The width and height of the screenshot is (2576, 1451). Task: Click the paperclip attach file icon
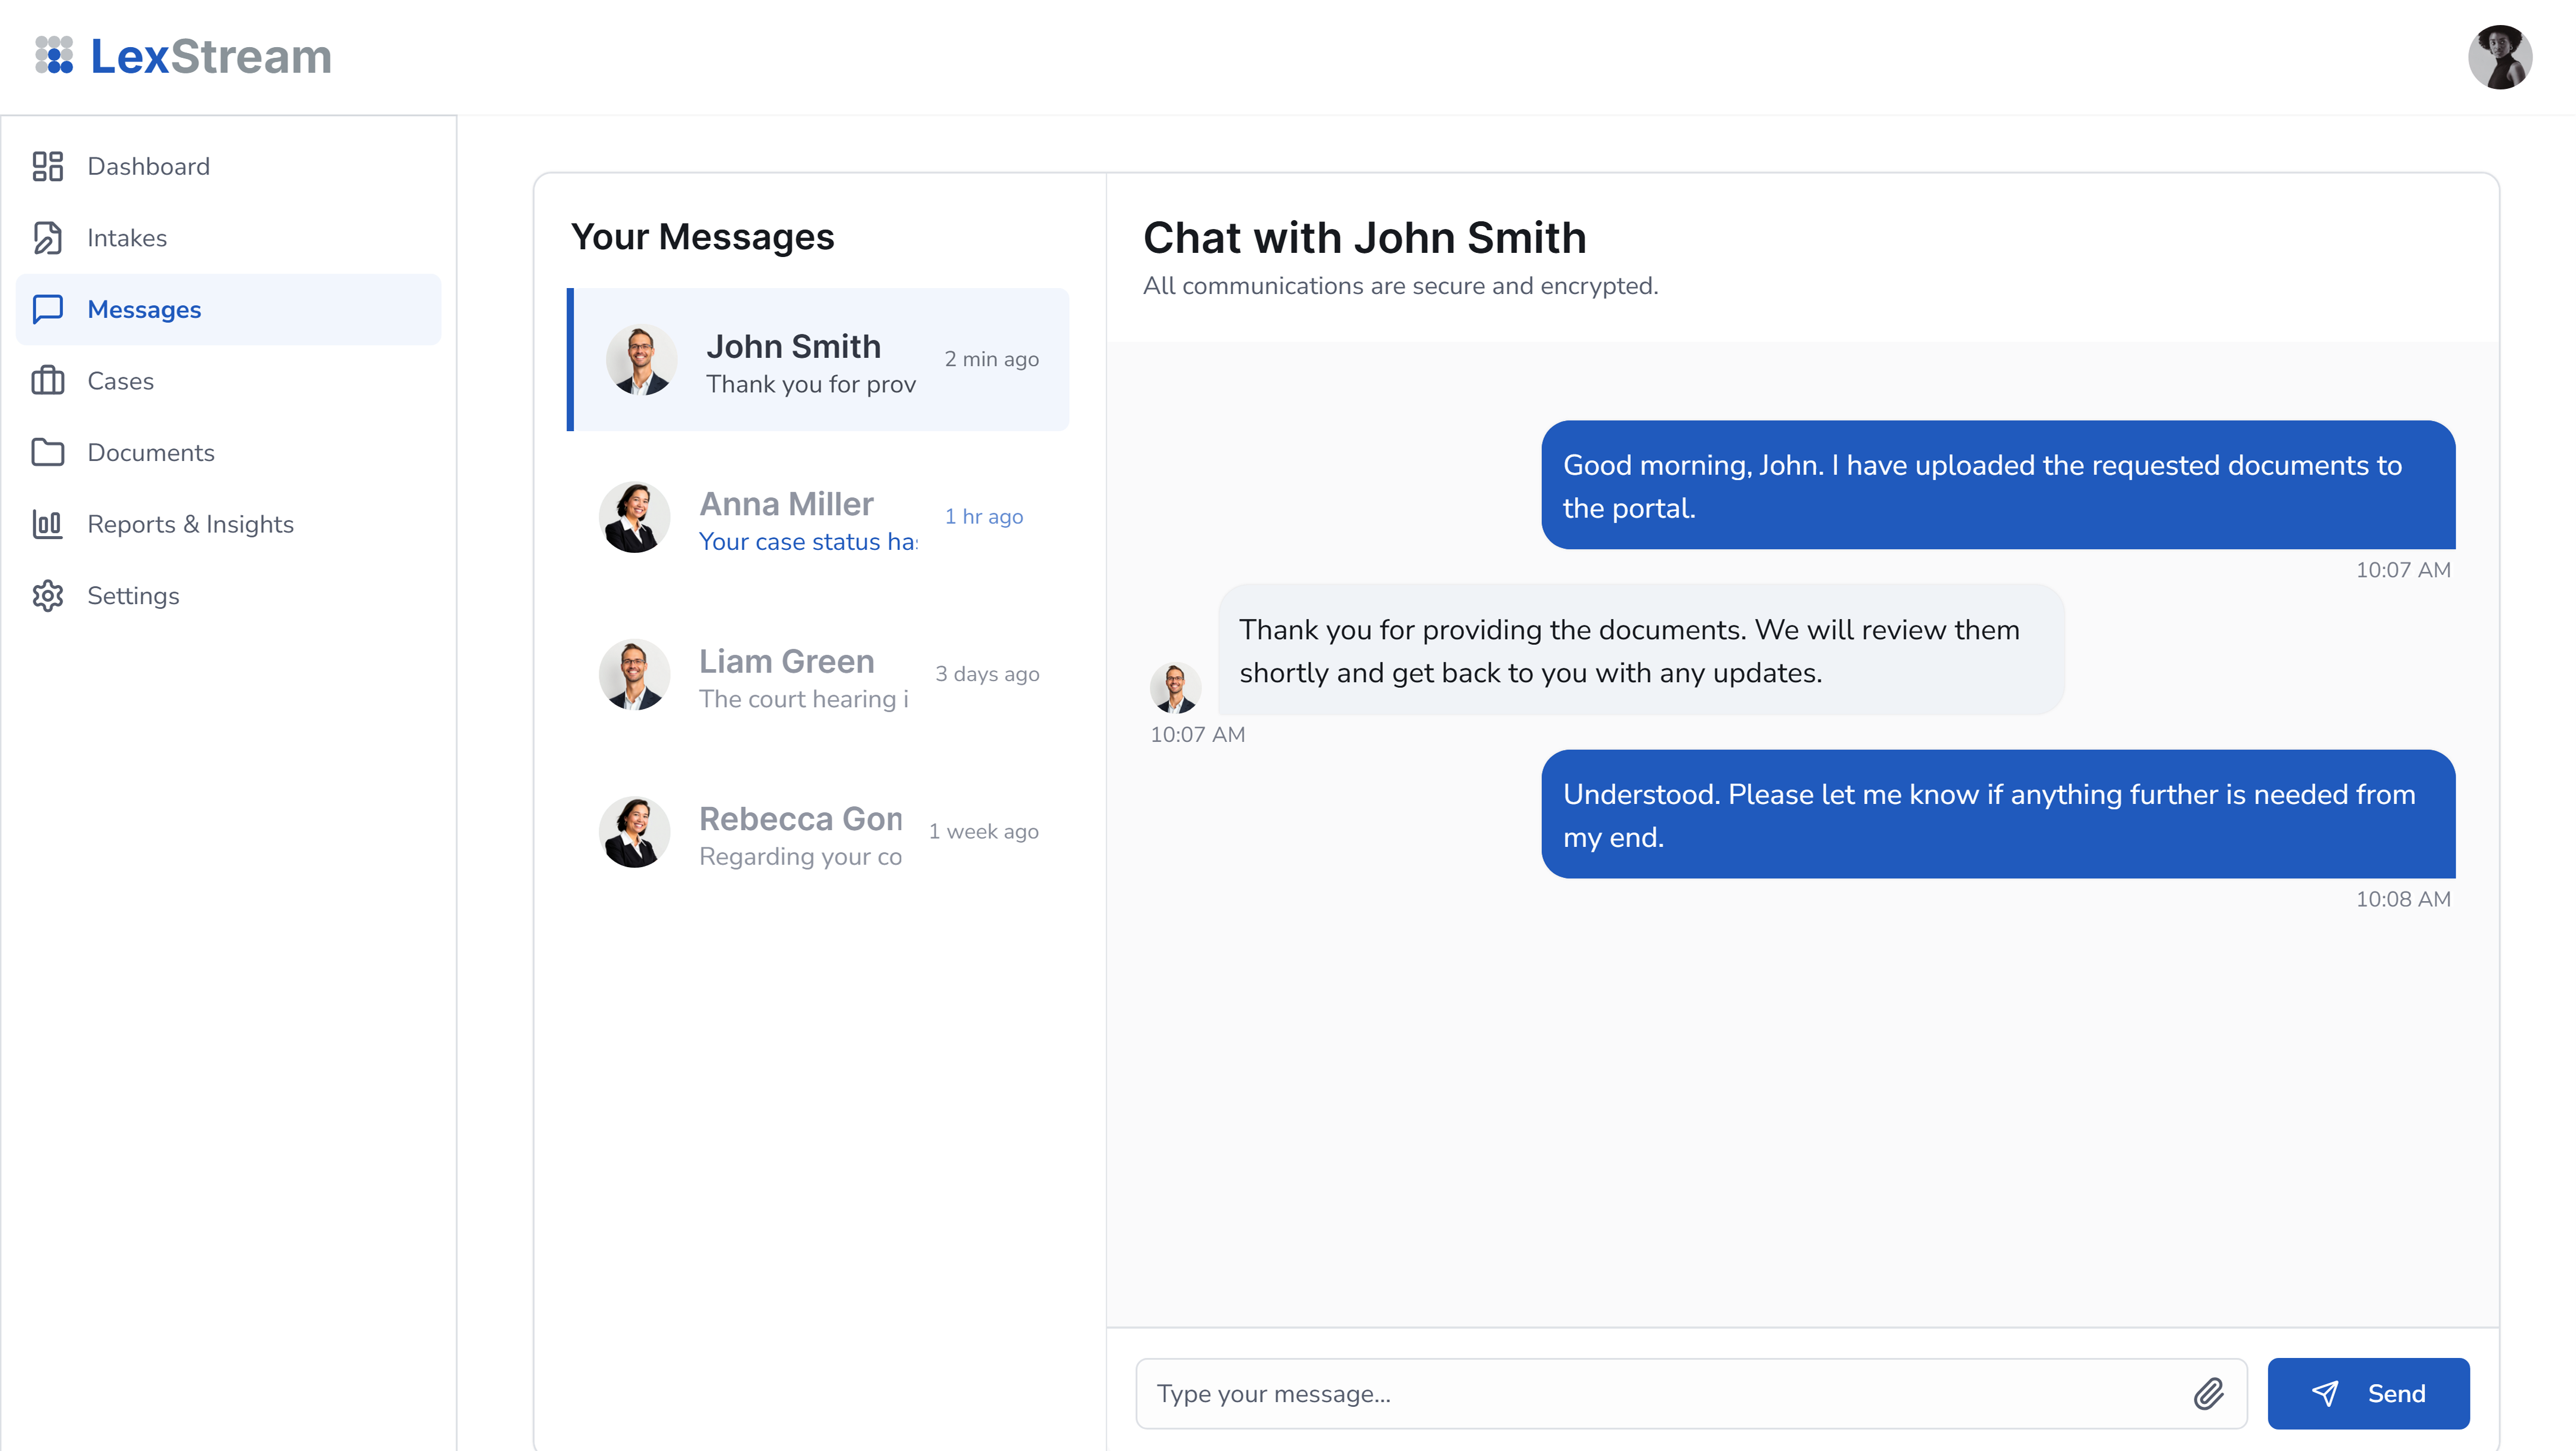[x=2208, y=1393]
